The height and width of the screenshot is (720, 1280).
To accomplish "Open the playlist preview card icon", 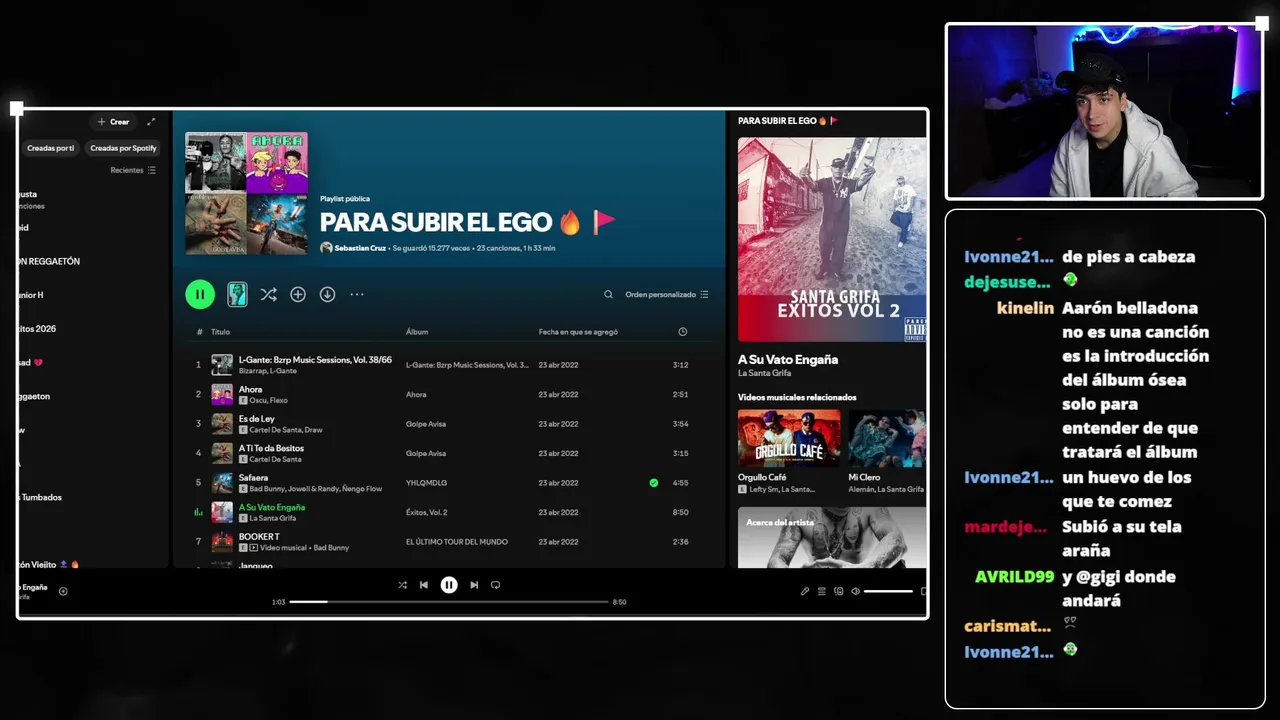I will point(237,294).
